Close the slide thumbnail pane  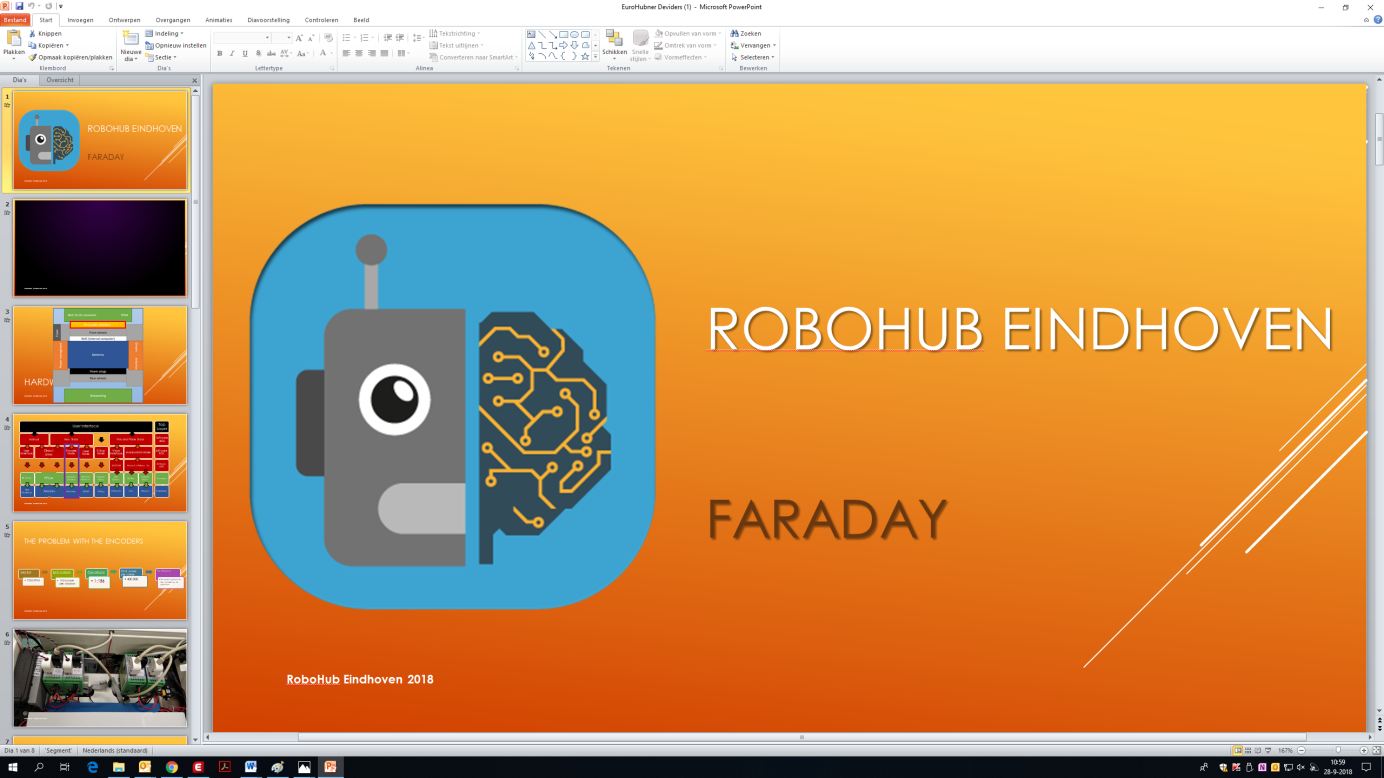(194, 81)
